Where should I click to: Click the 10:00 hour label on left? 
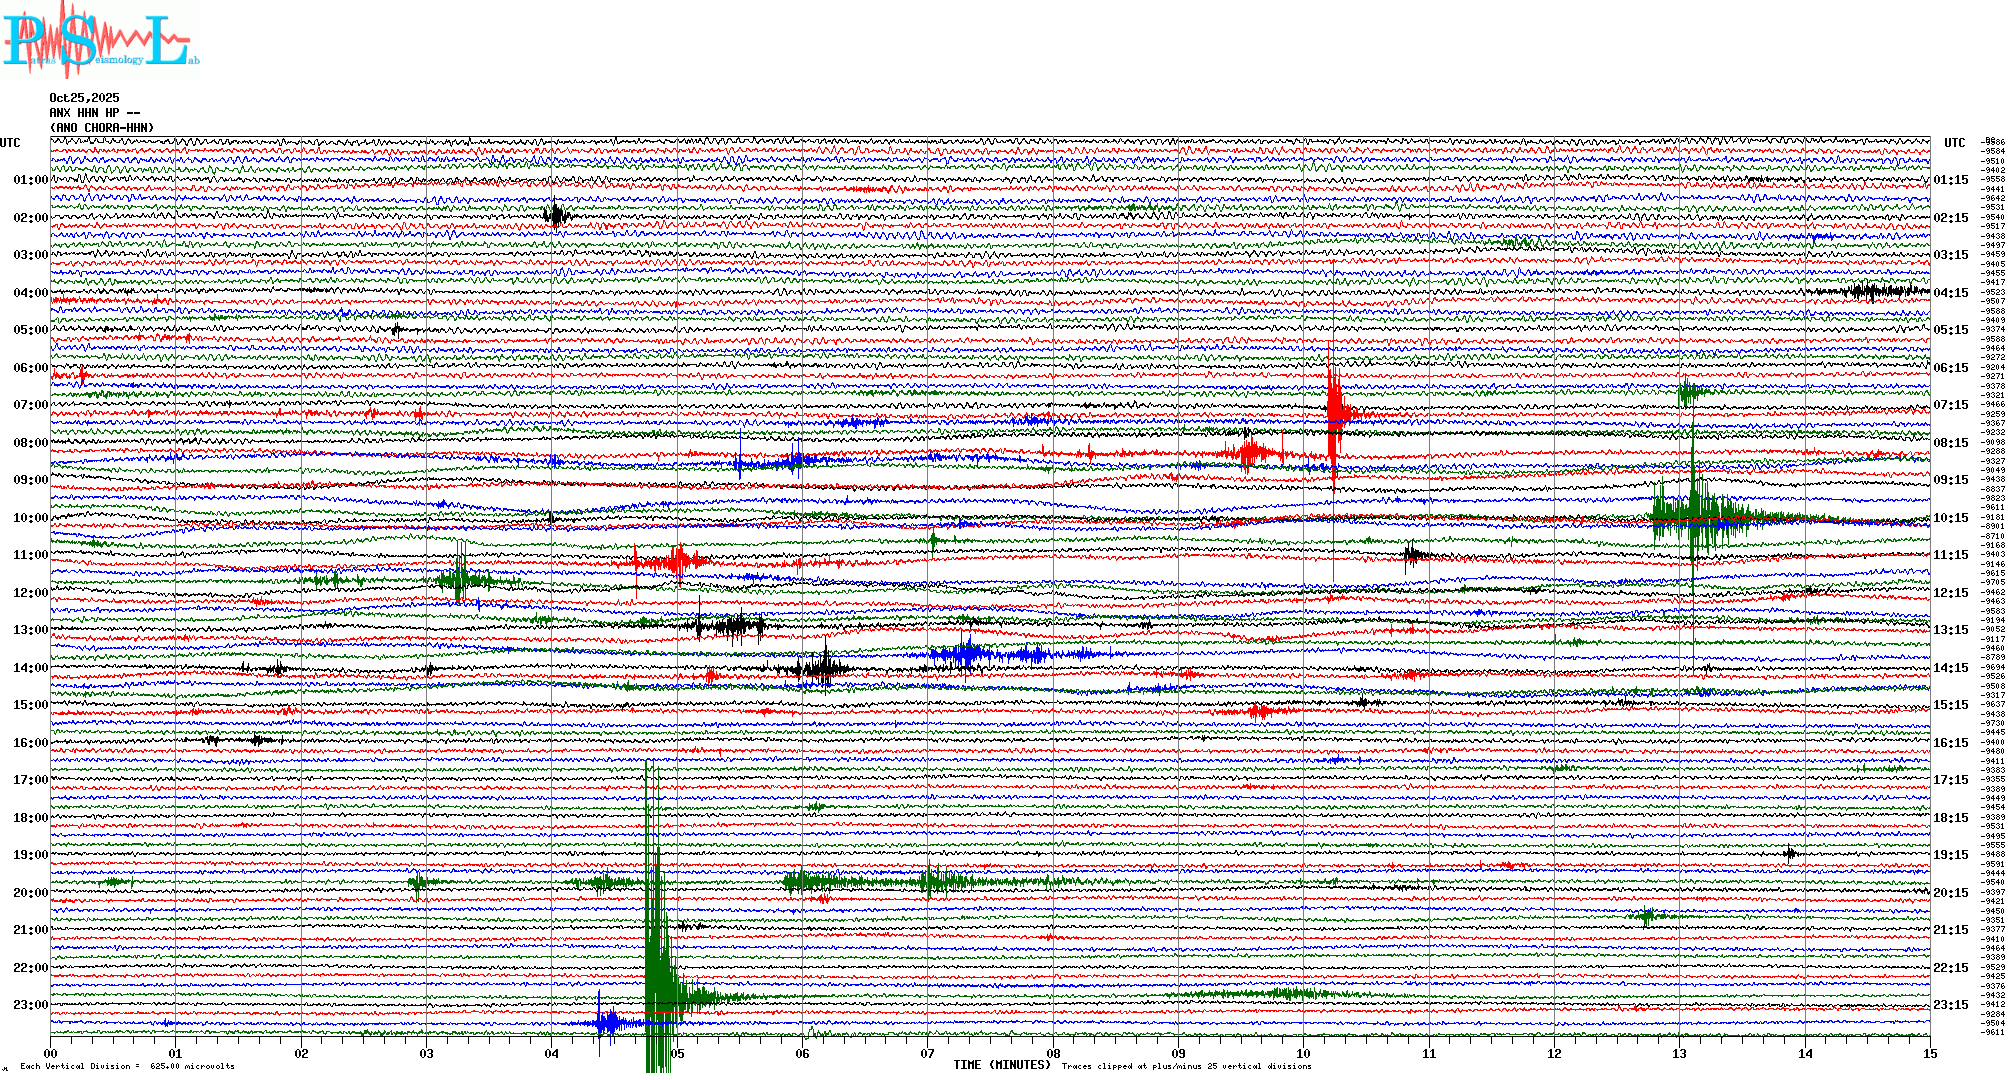30,518
